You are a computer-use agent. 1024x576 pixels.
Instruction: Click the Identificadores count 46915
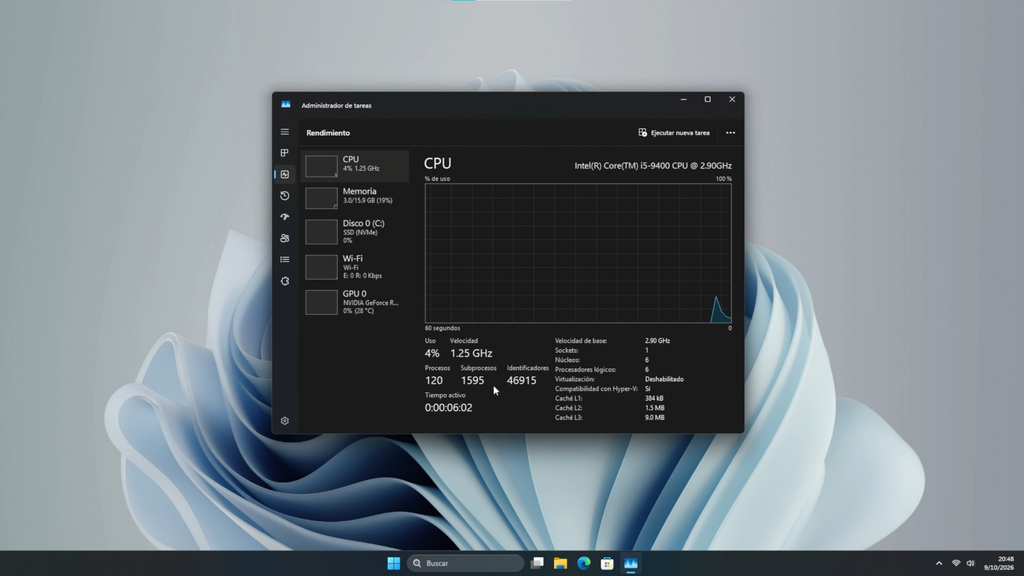point(521,381)
